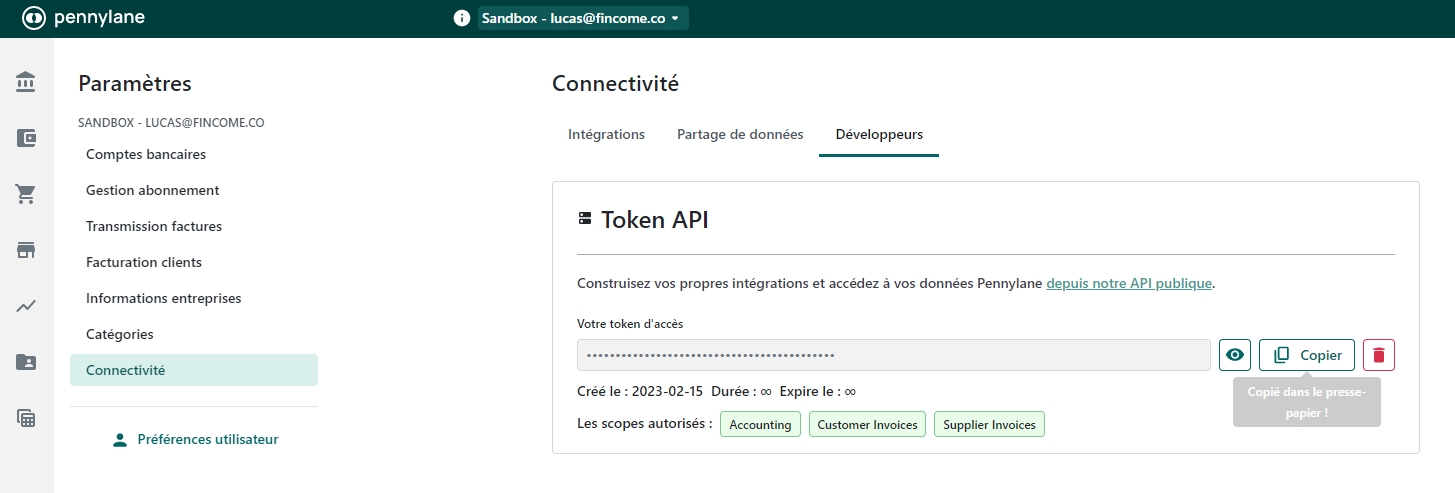1455x493 pixels.
Task: Switch to the Intégrations tab
Action: tap(606, 134)
